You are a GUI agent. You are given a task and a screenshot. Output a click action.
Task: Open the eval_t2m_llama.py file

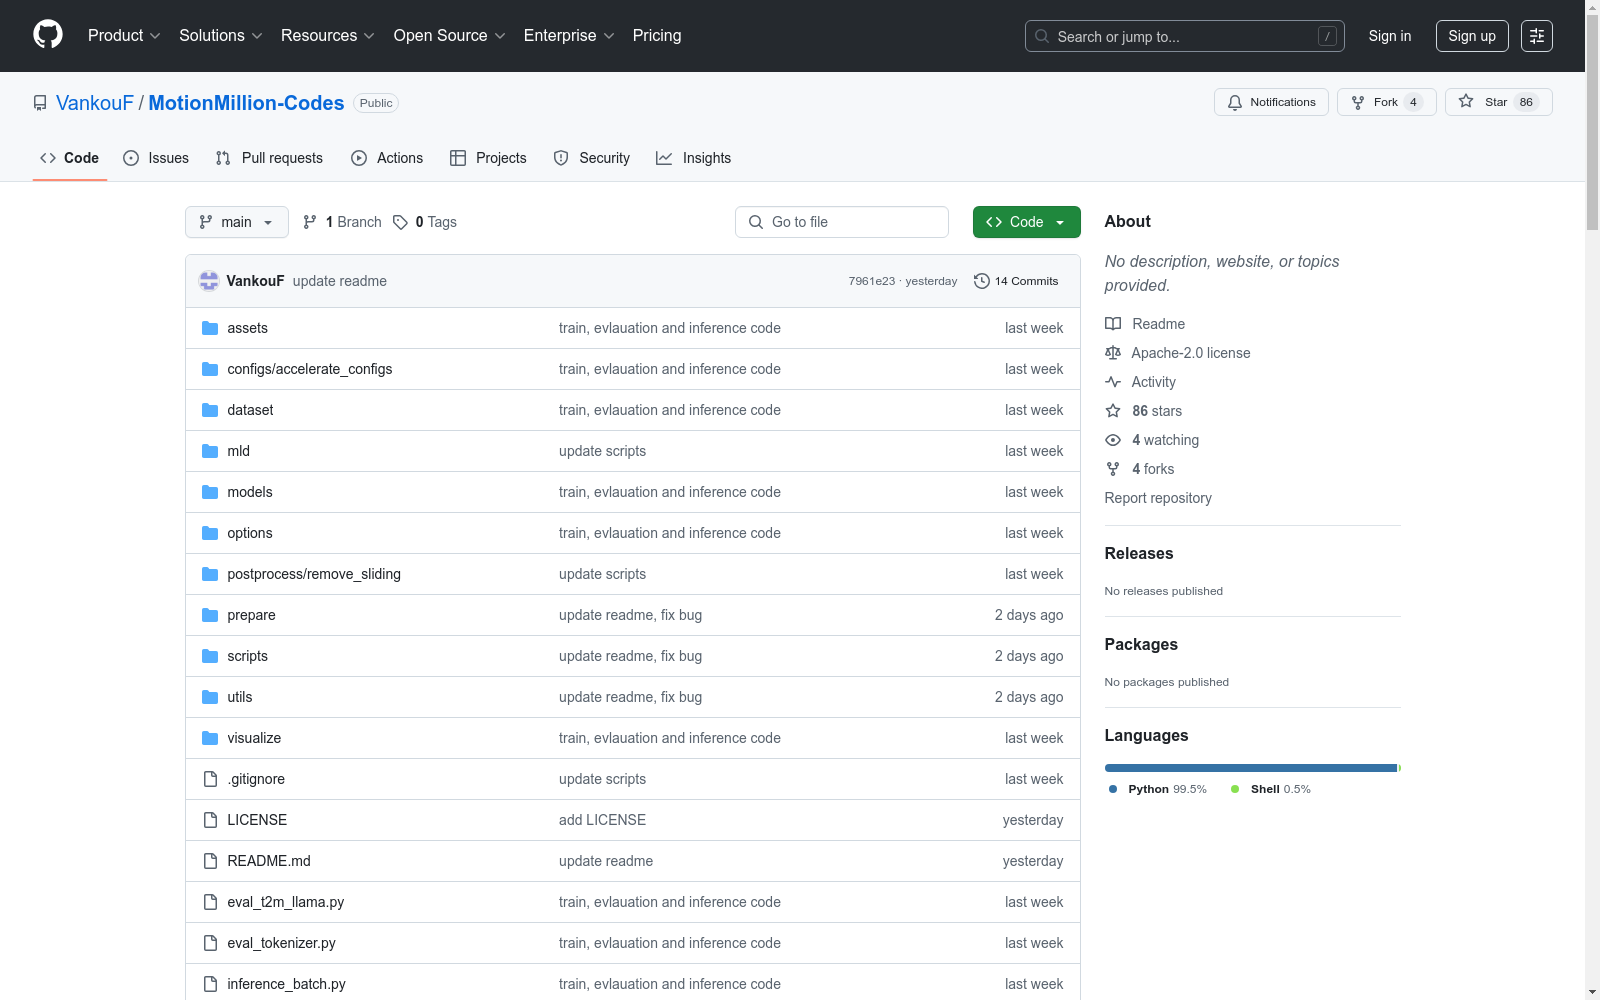[x=286, y=902]
